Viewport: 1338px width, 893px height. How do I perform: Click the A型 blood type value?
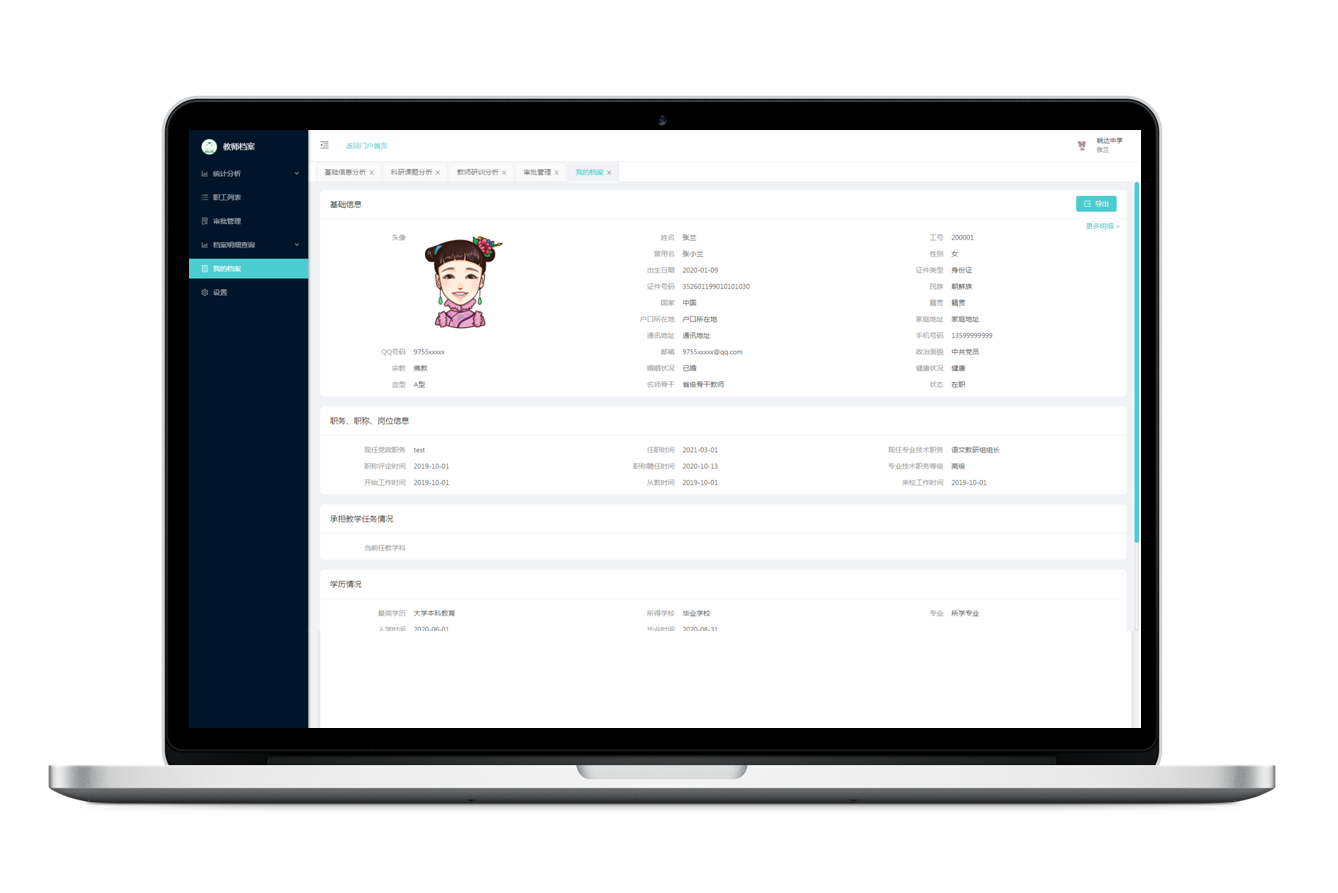(420, 384)
